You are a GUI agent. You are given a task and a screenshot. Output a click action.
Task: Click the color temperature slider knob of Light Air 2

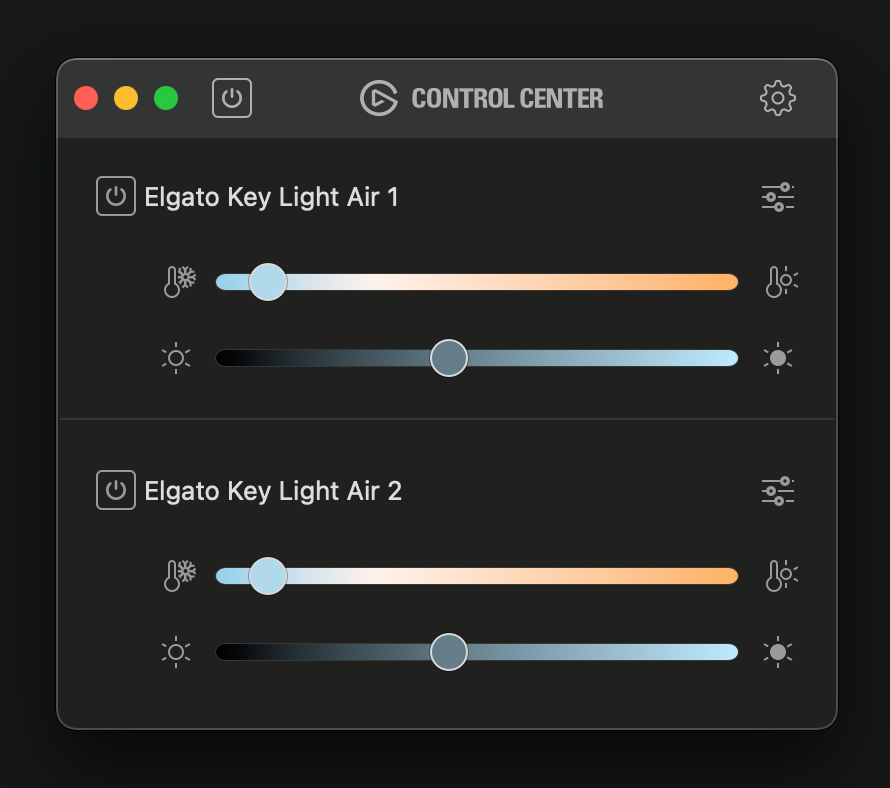[x=268, y=576]
